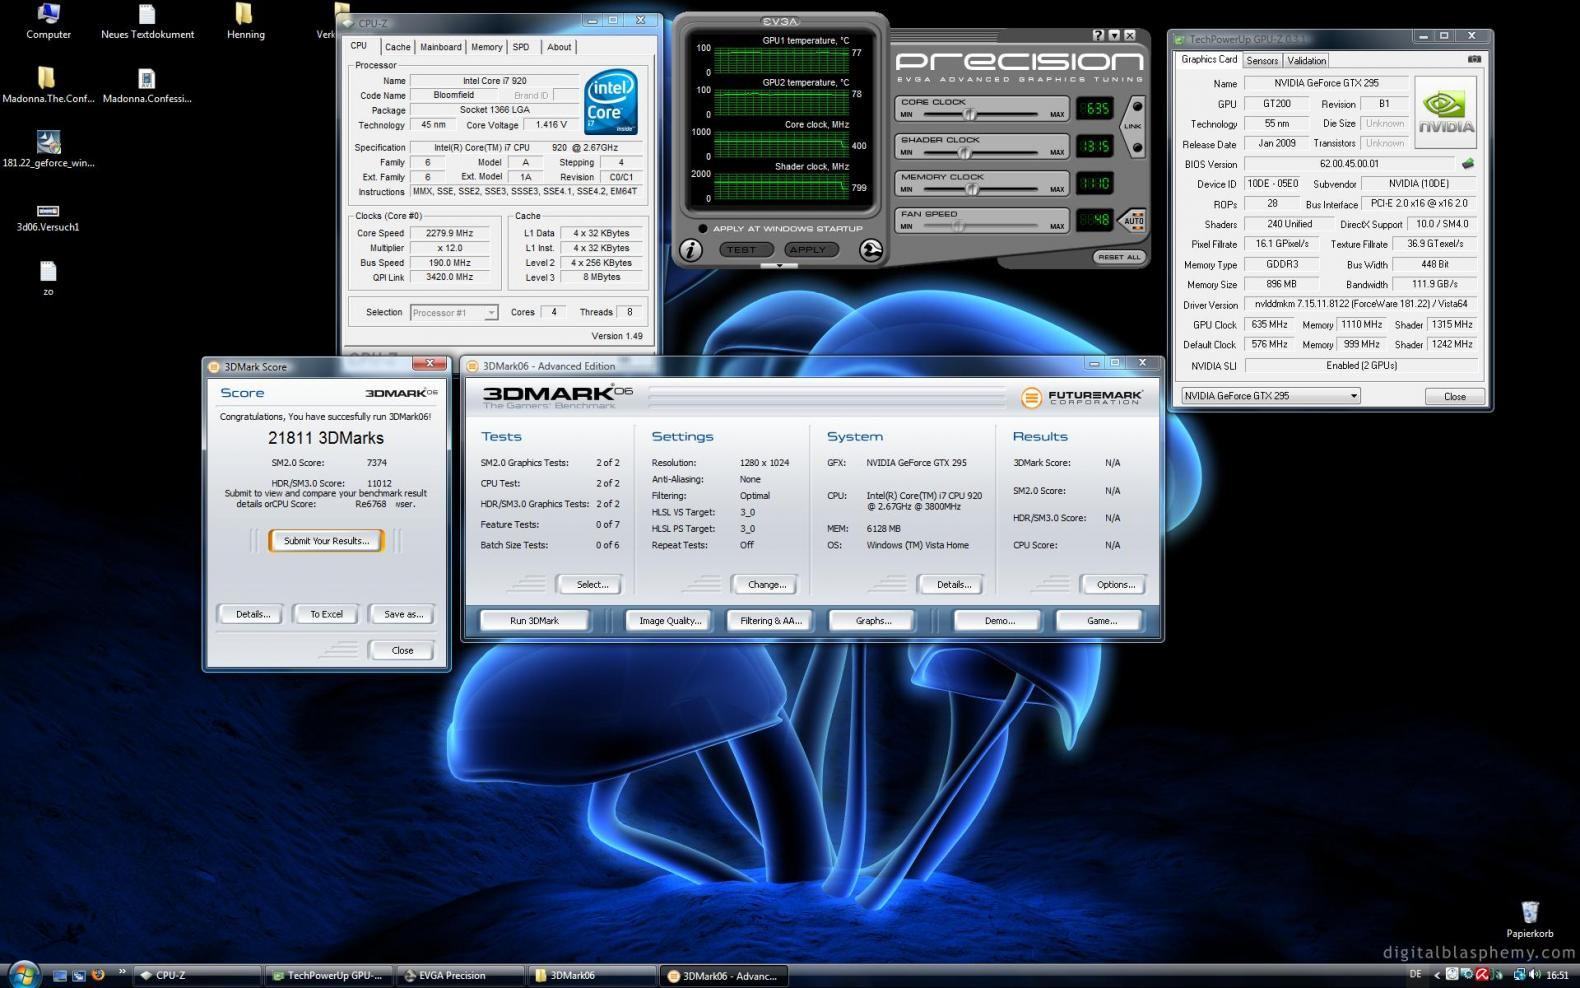Click the Options button in 3DMark06
1580x988 pixels.
click(1115, 585)
